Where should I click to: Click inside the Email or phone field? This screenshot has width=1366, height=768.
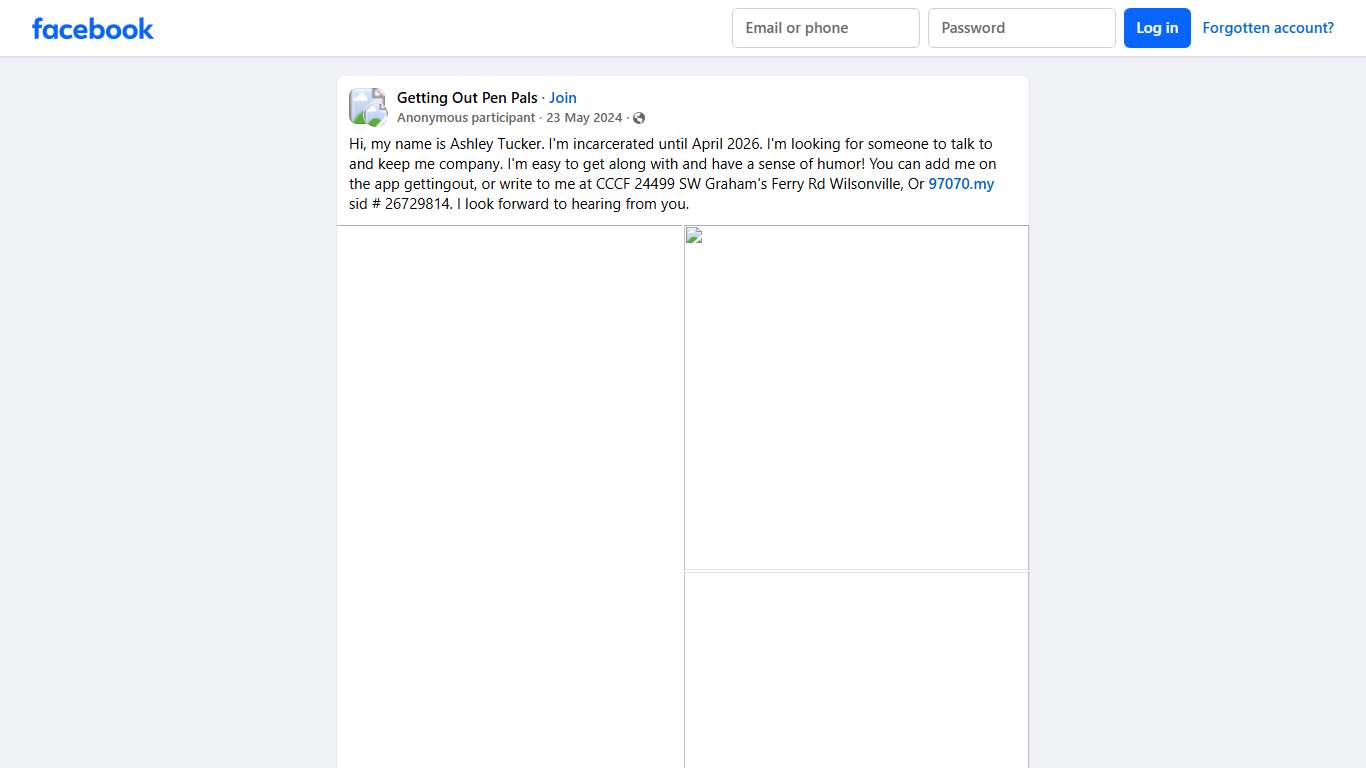point(825,28)
